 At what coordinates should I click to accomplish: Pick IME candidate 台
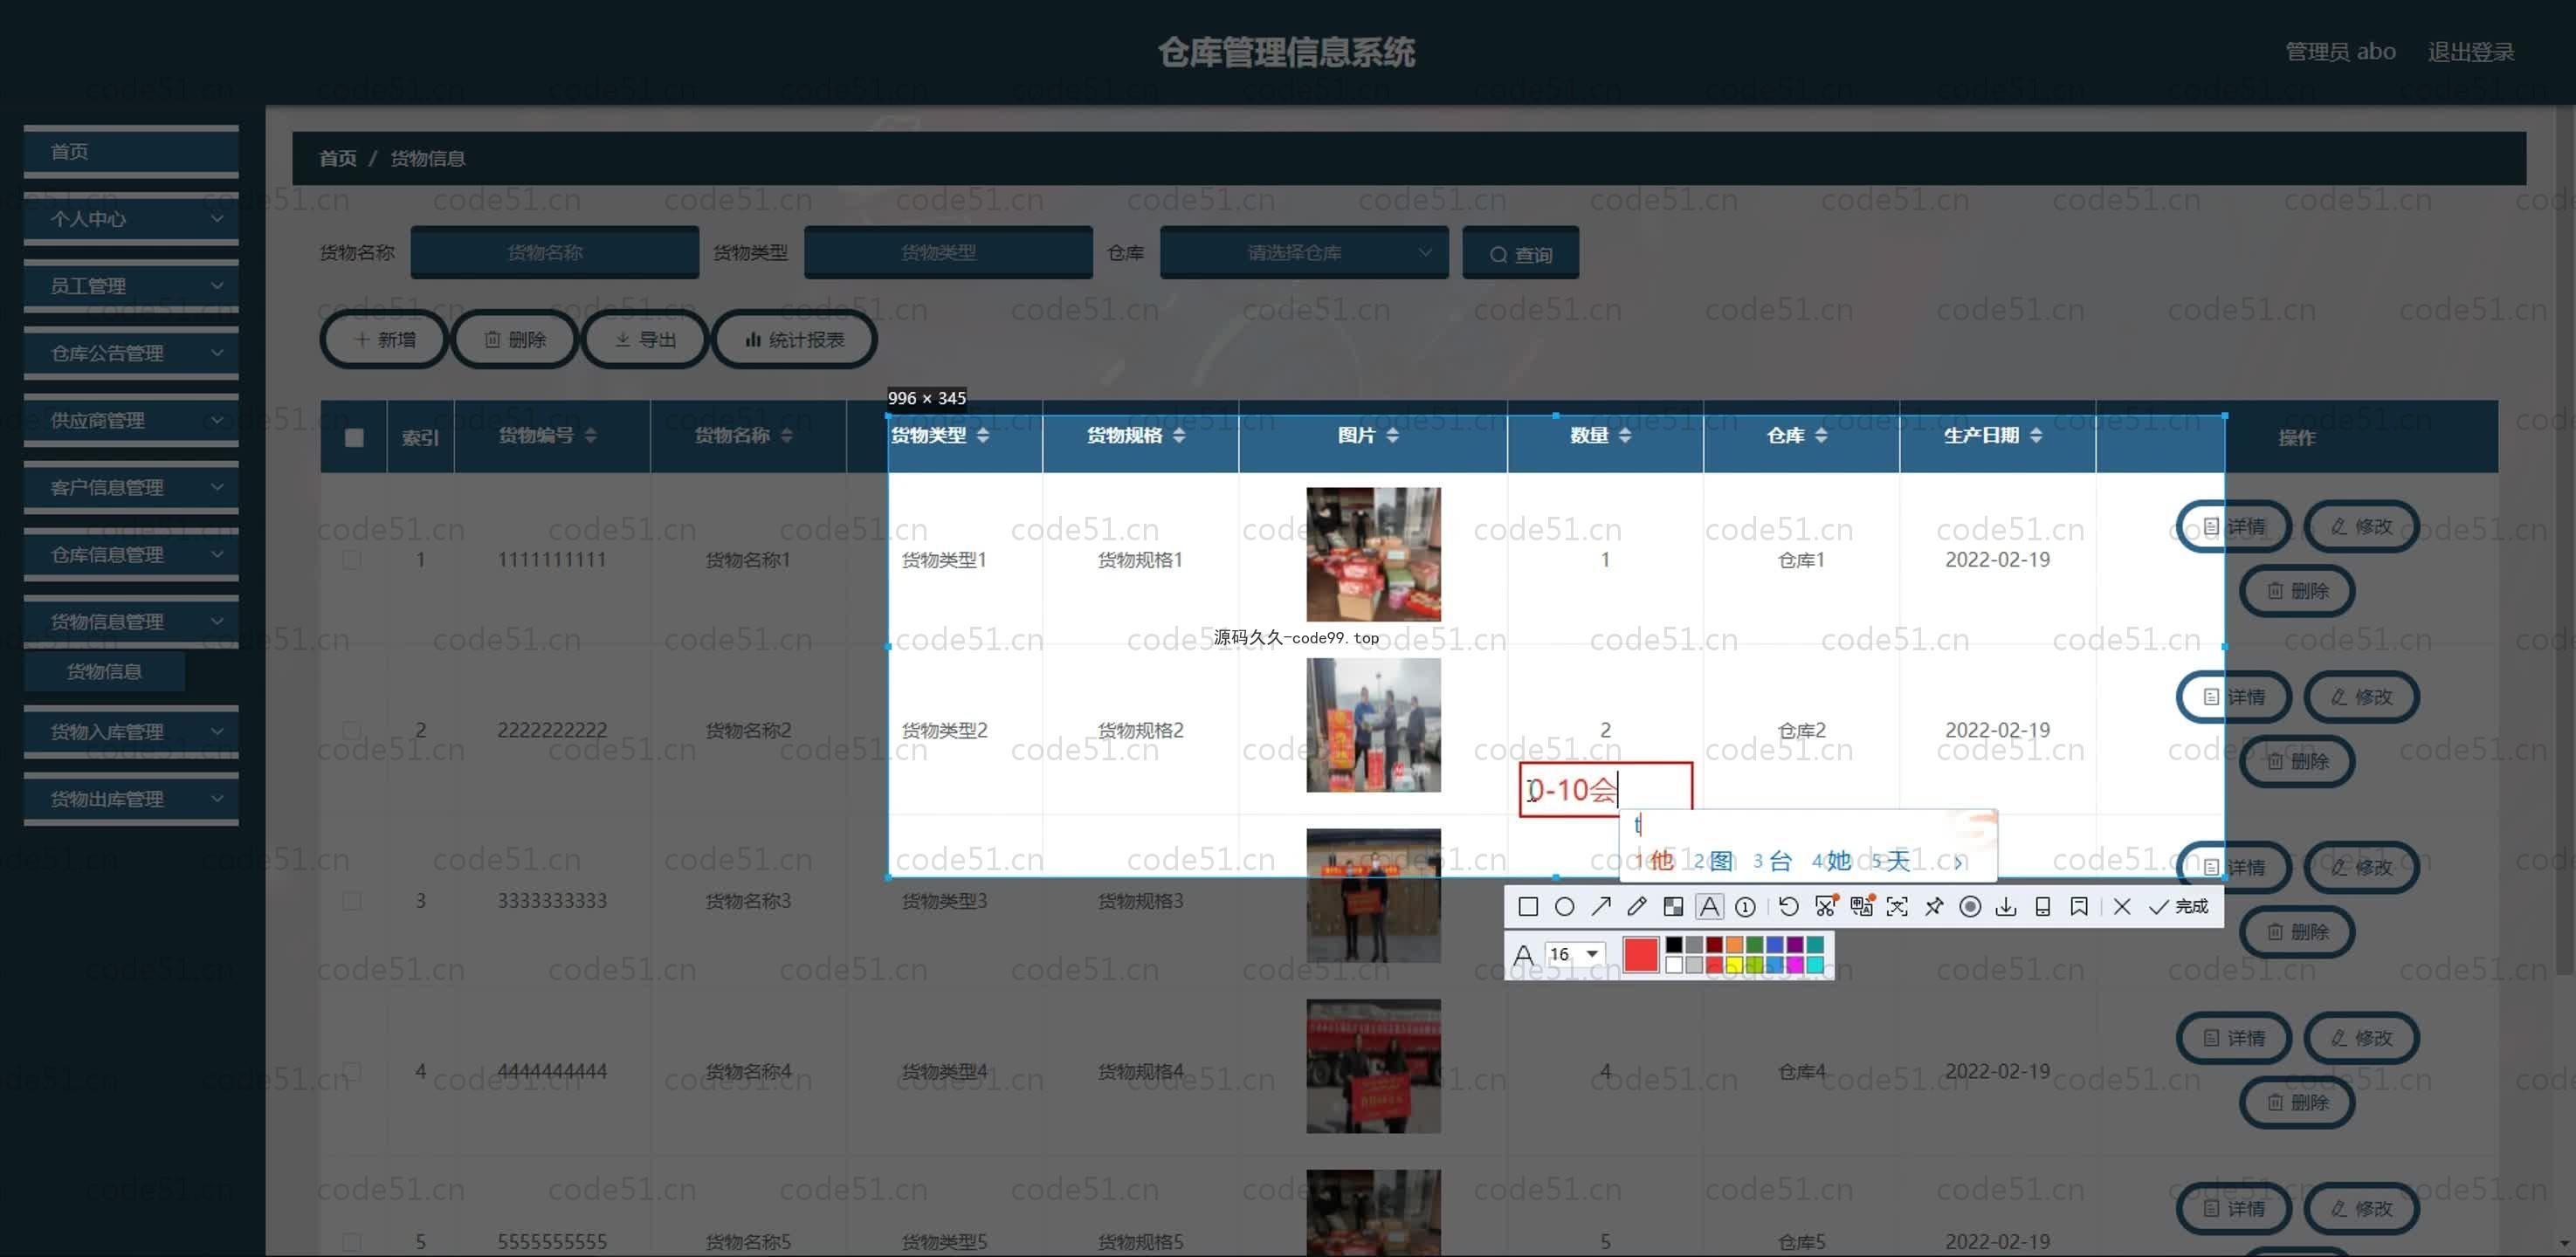click(x=1773, y=861)
